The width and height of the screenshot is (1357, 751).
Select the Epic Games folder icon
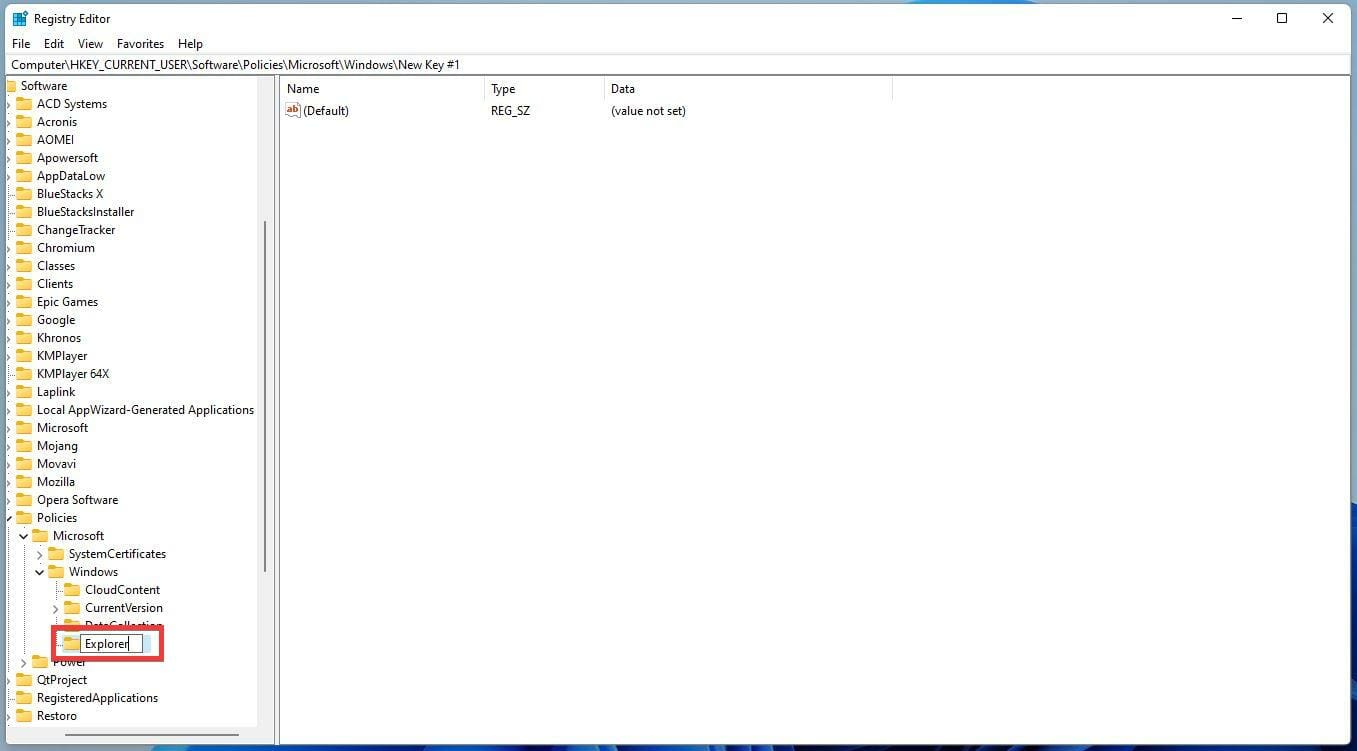(26, 301)
